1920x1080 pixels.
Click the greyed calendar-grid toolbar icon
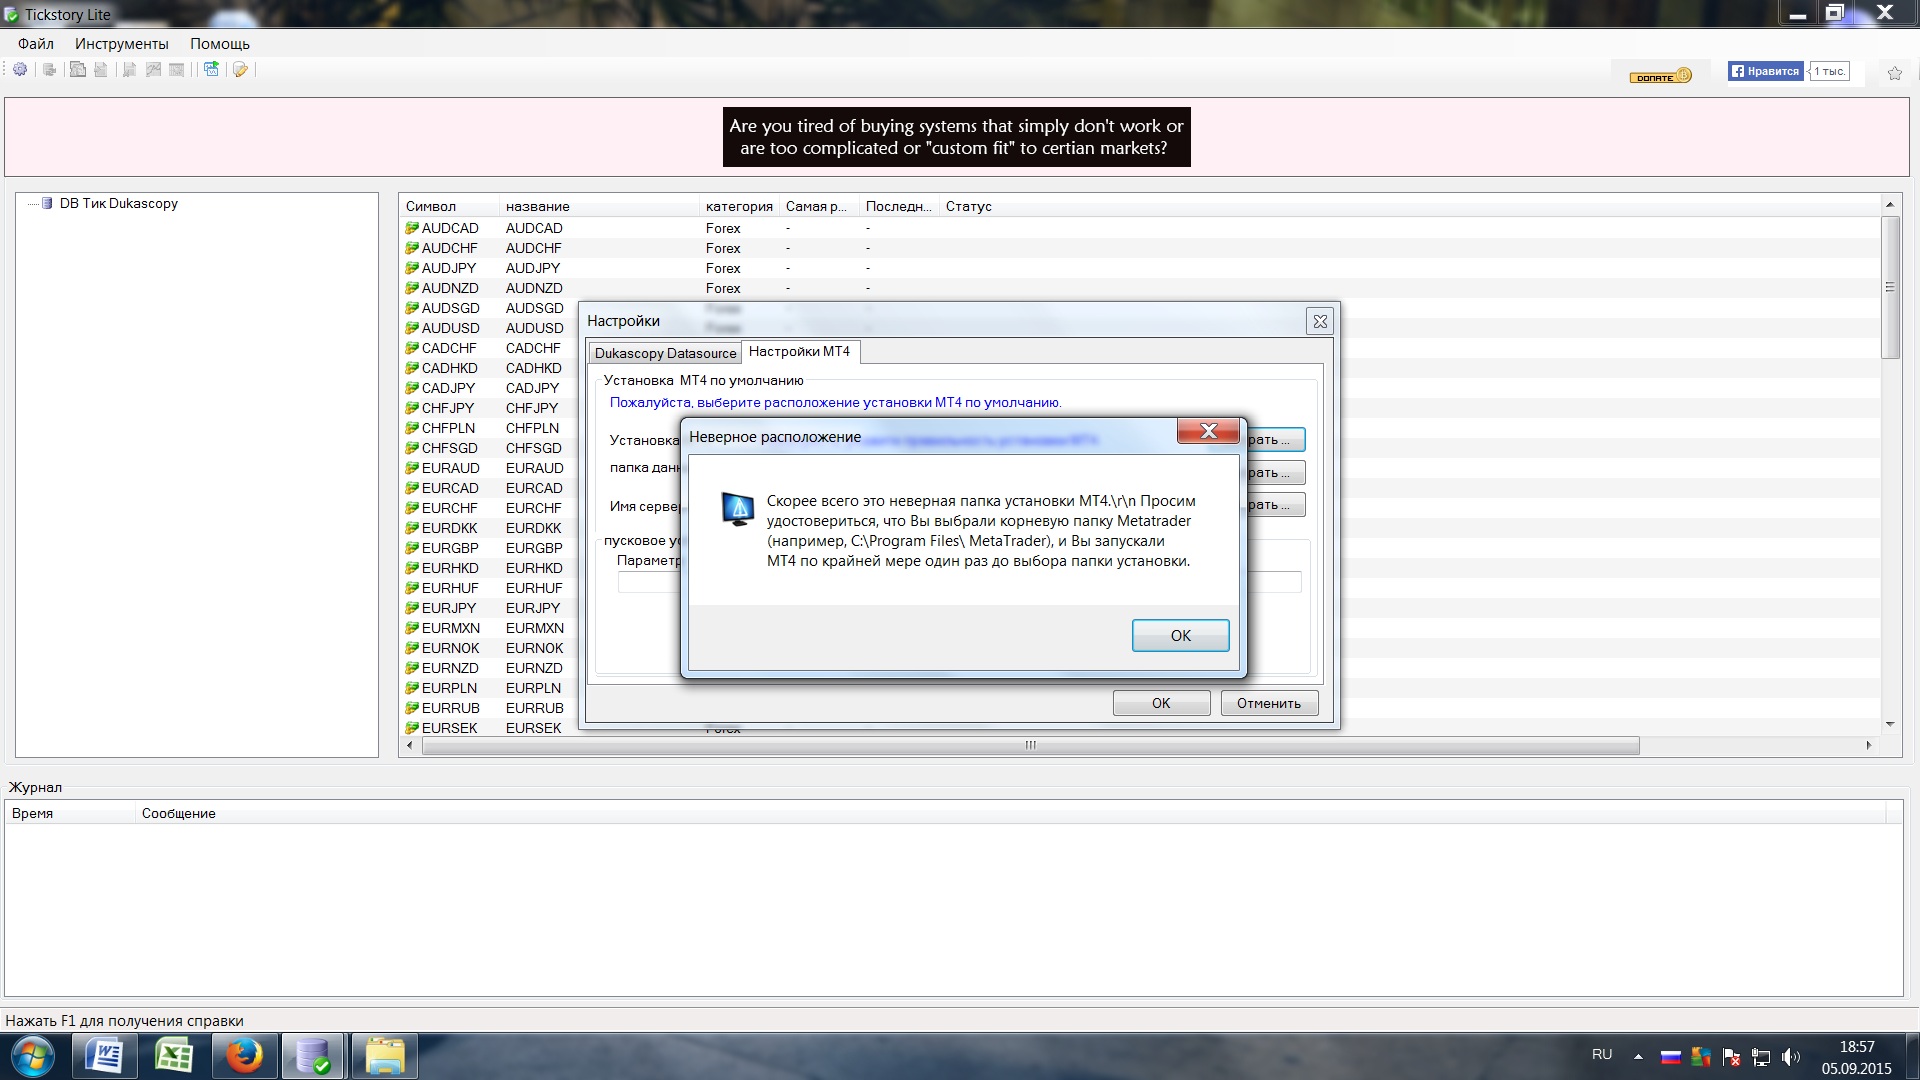[177, 69]
